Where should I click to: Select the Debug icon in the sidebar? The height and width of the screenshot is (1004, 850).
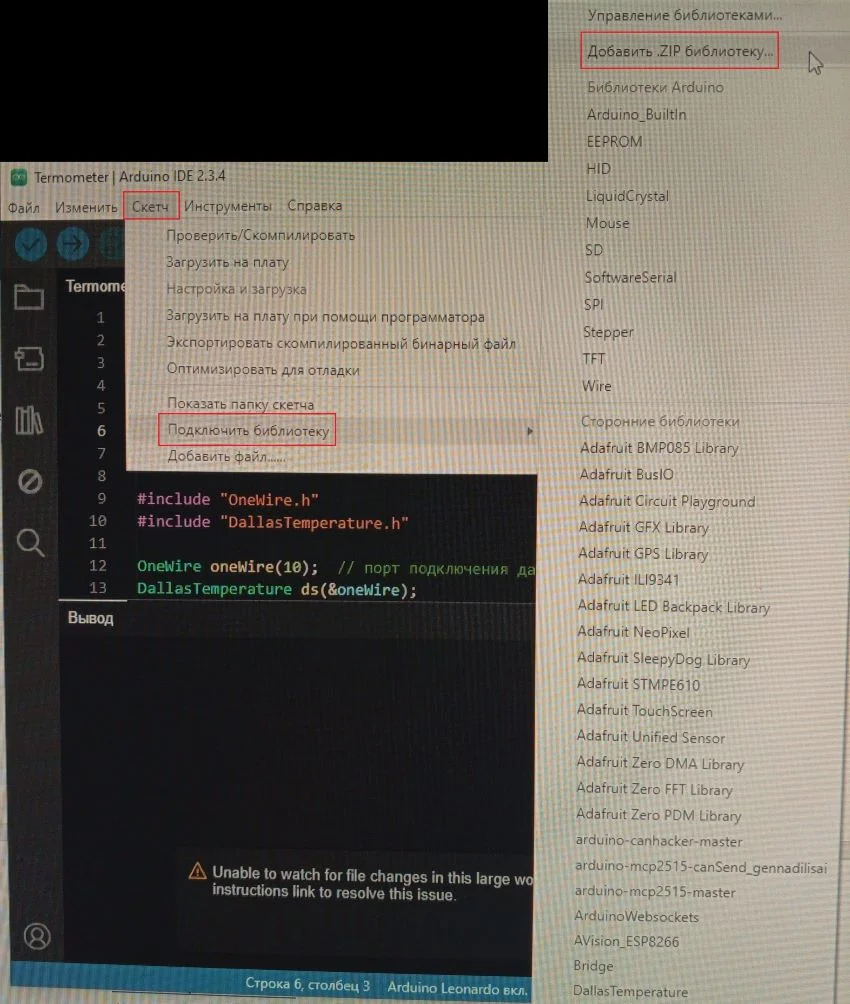click(30, 481)
